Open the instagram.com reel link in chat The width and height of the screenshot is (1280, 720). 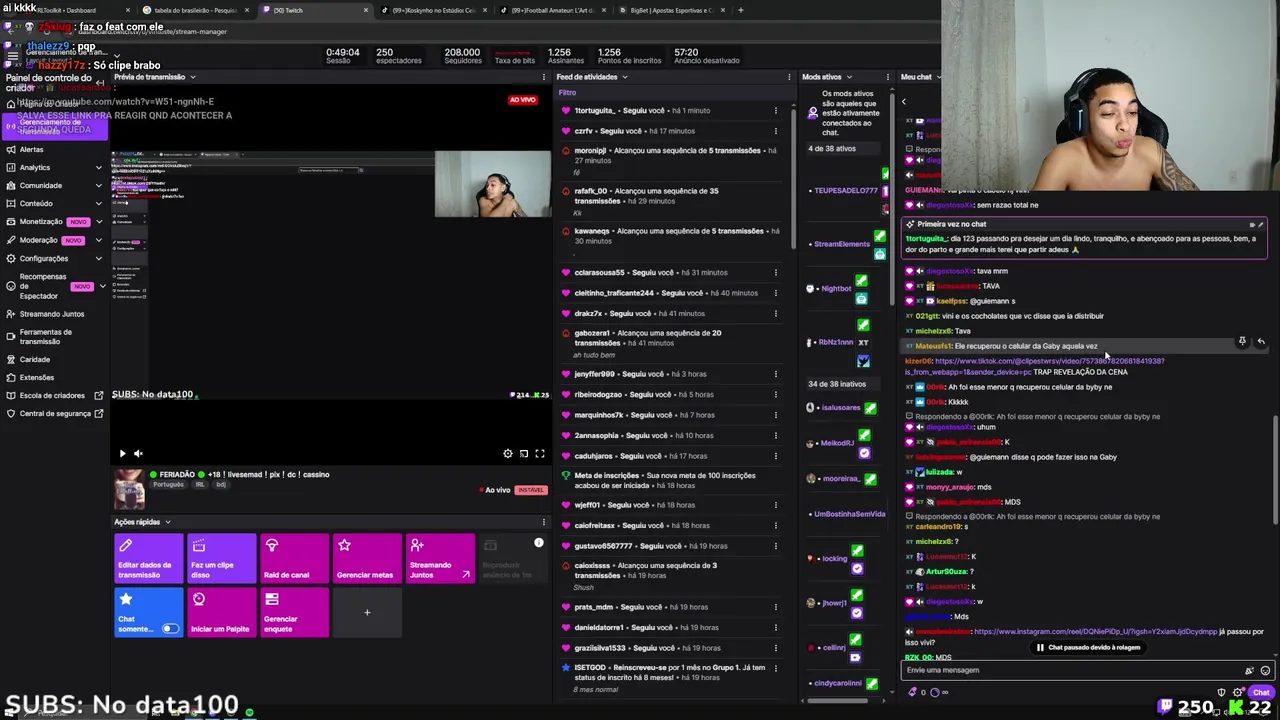(1095, 632)
